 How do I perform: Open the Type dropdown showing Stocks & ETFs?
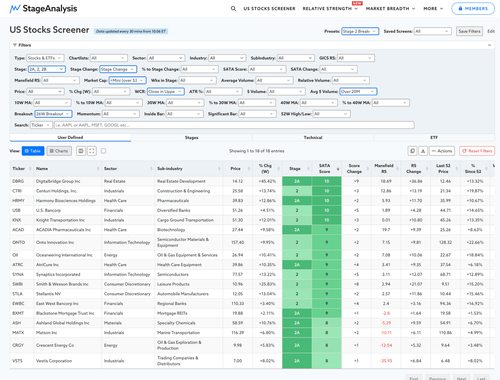[x=45, y=58]
